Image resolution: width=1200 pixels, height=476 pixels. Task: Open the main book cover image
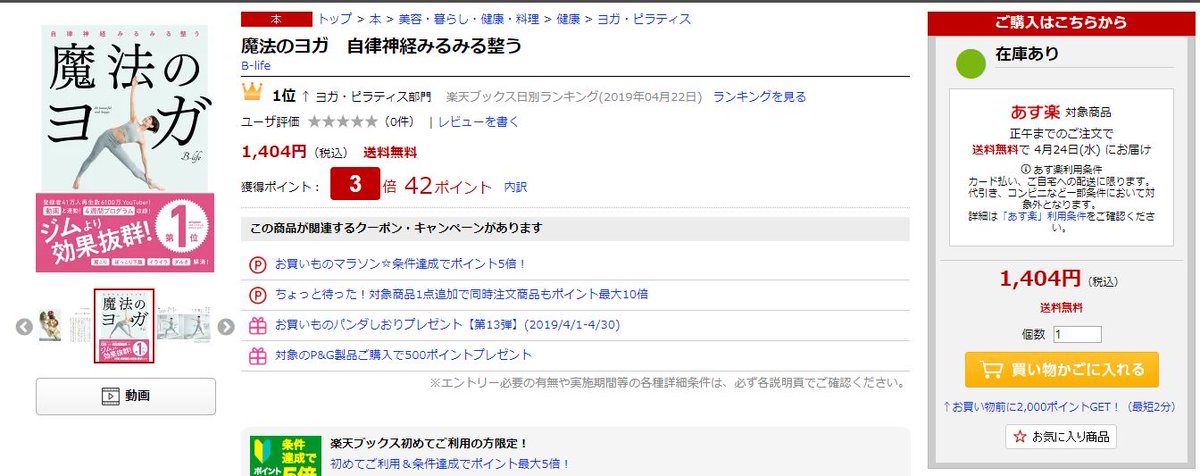(x=125, y=149)
